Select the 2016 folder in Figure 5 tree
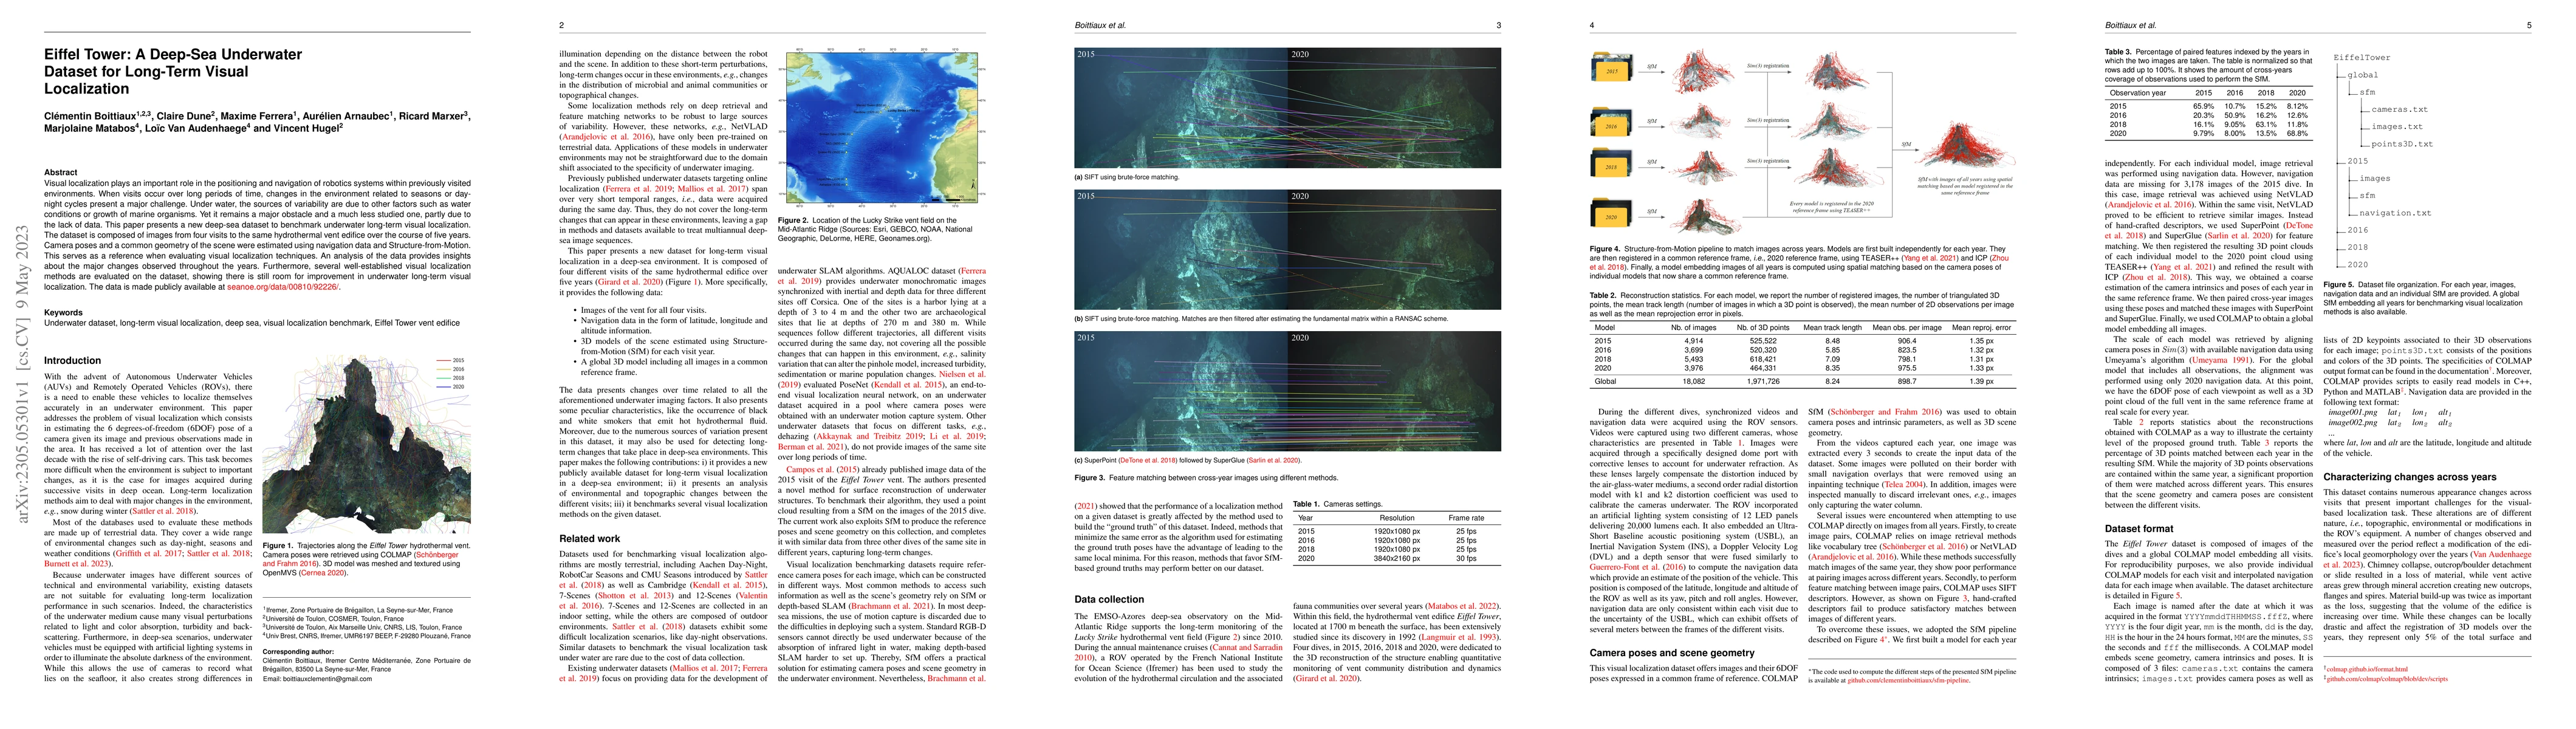This screenshot has height=729, width=2576. point(2357,230)
